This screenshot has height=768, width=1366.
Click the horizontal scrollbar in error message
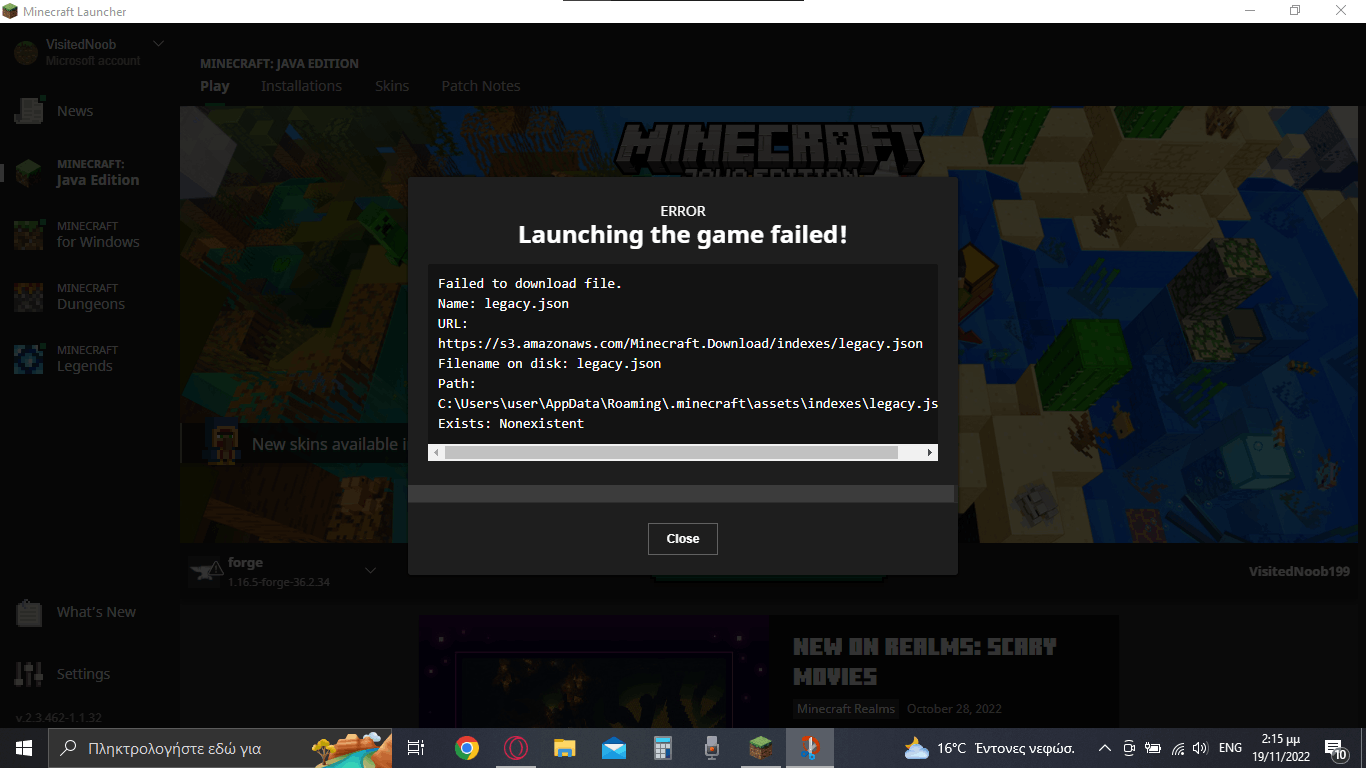pos(671,453)
